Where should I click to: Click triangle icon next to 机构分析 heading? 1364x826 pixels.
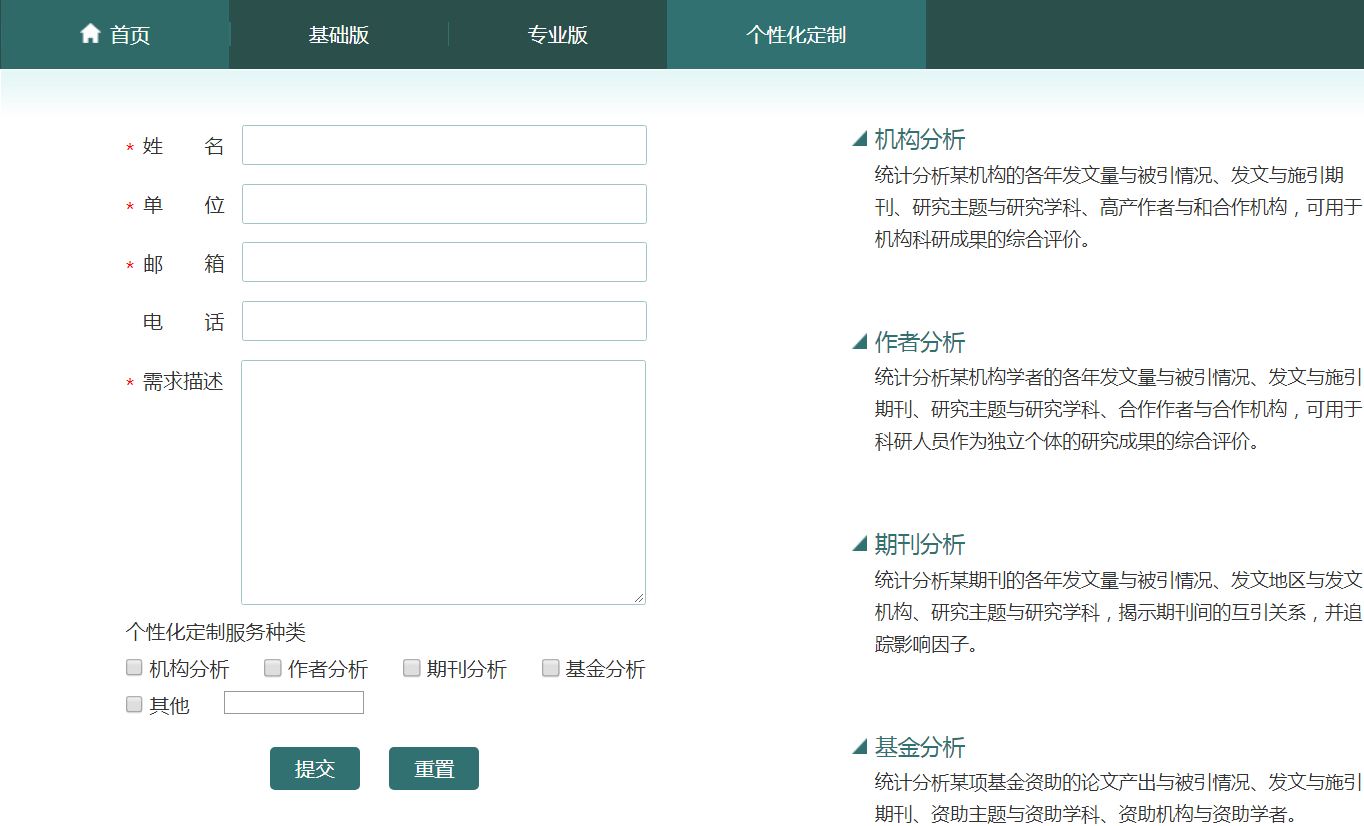pos(860,139)
